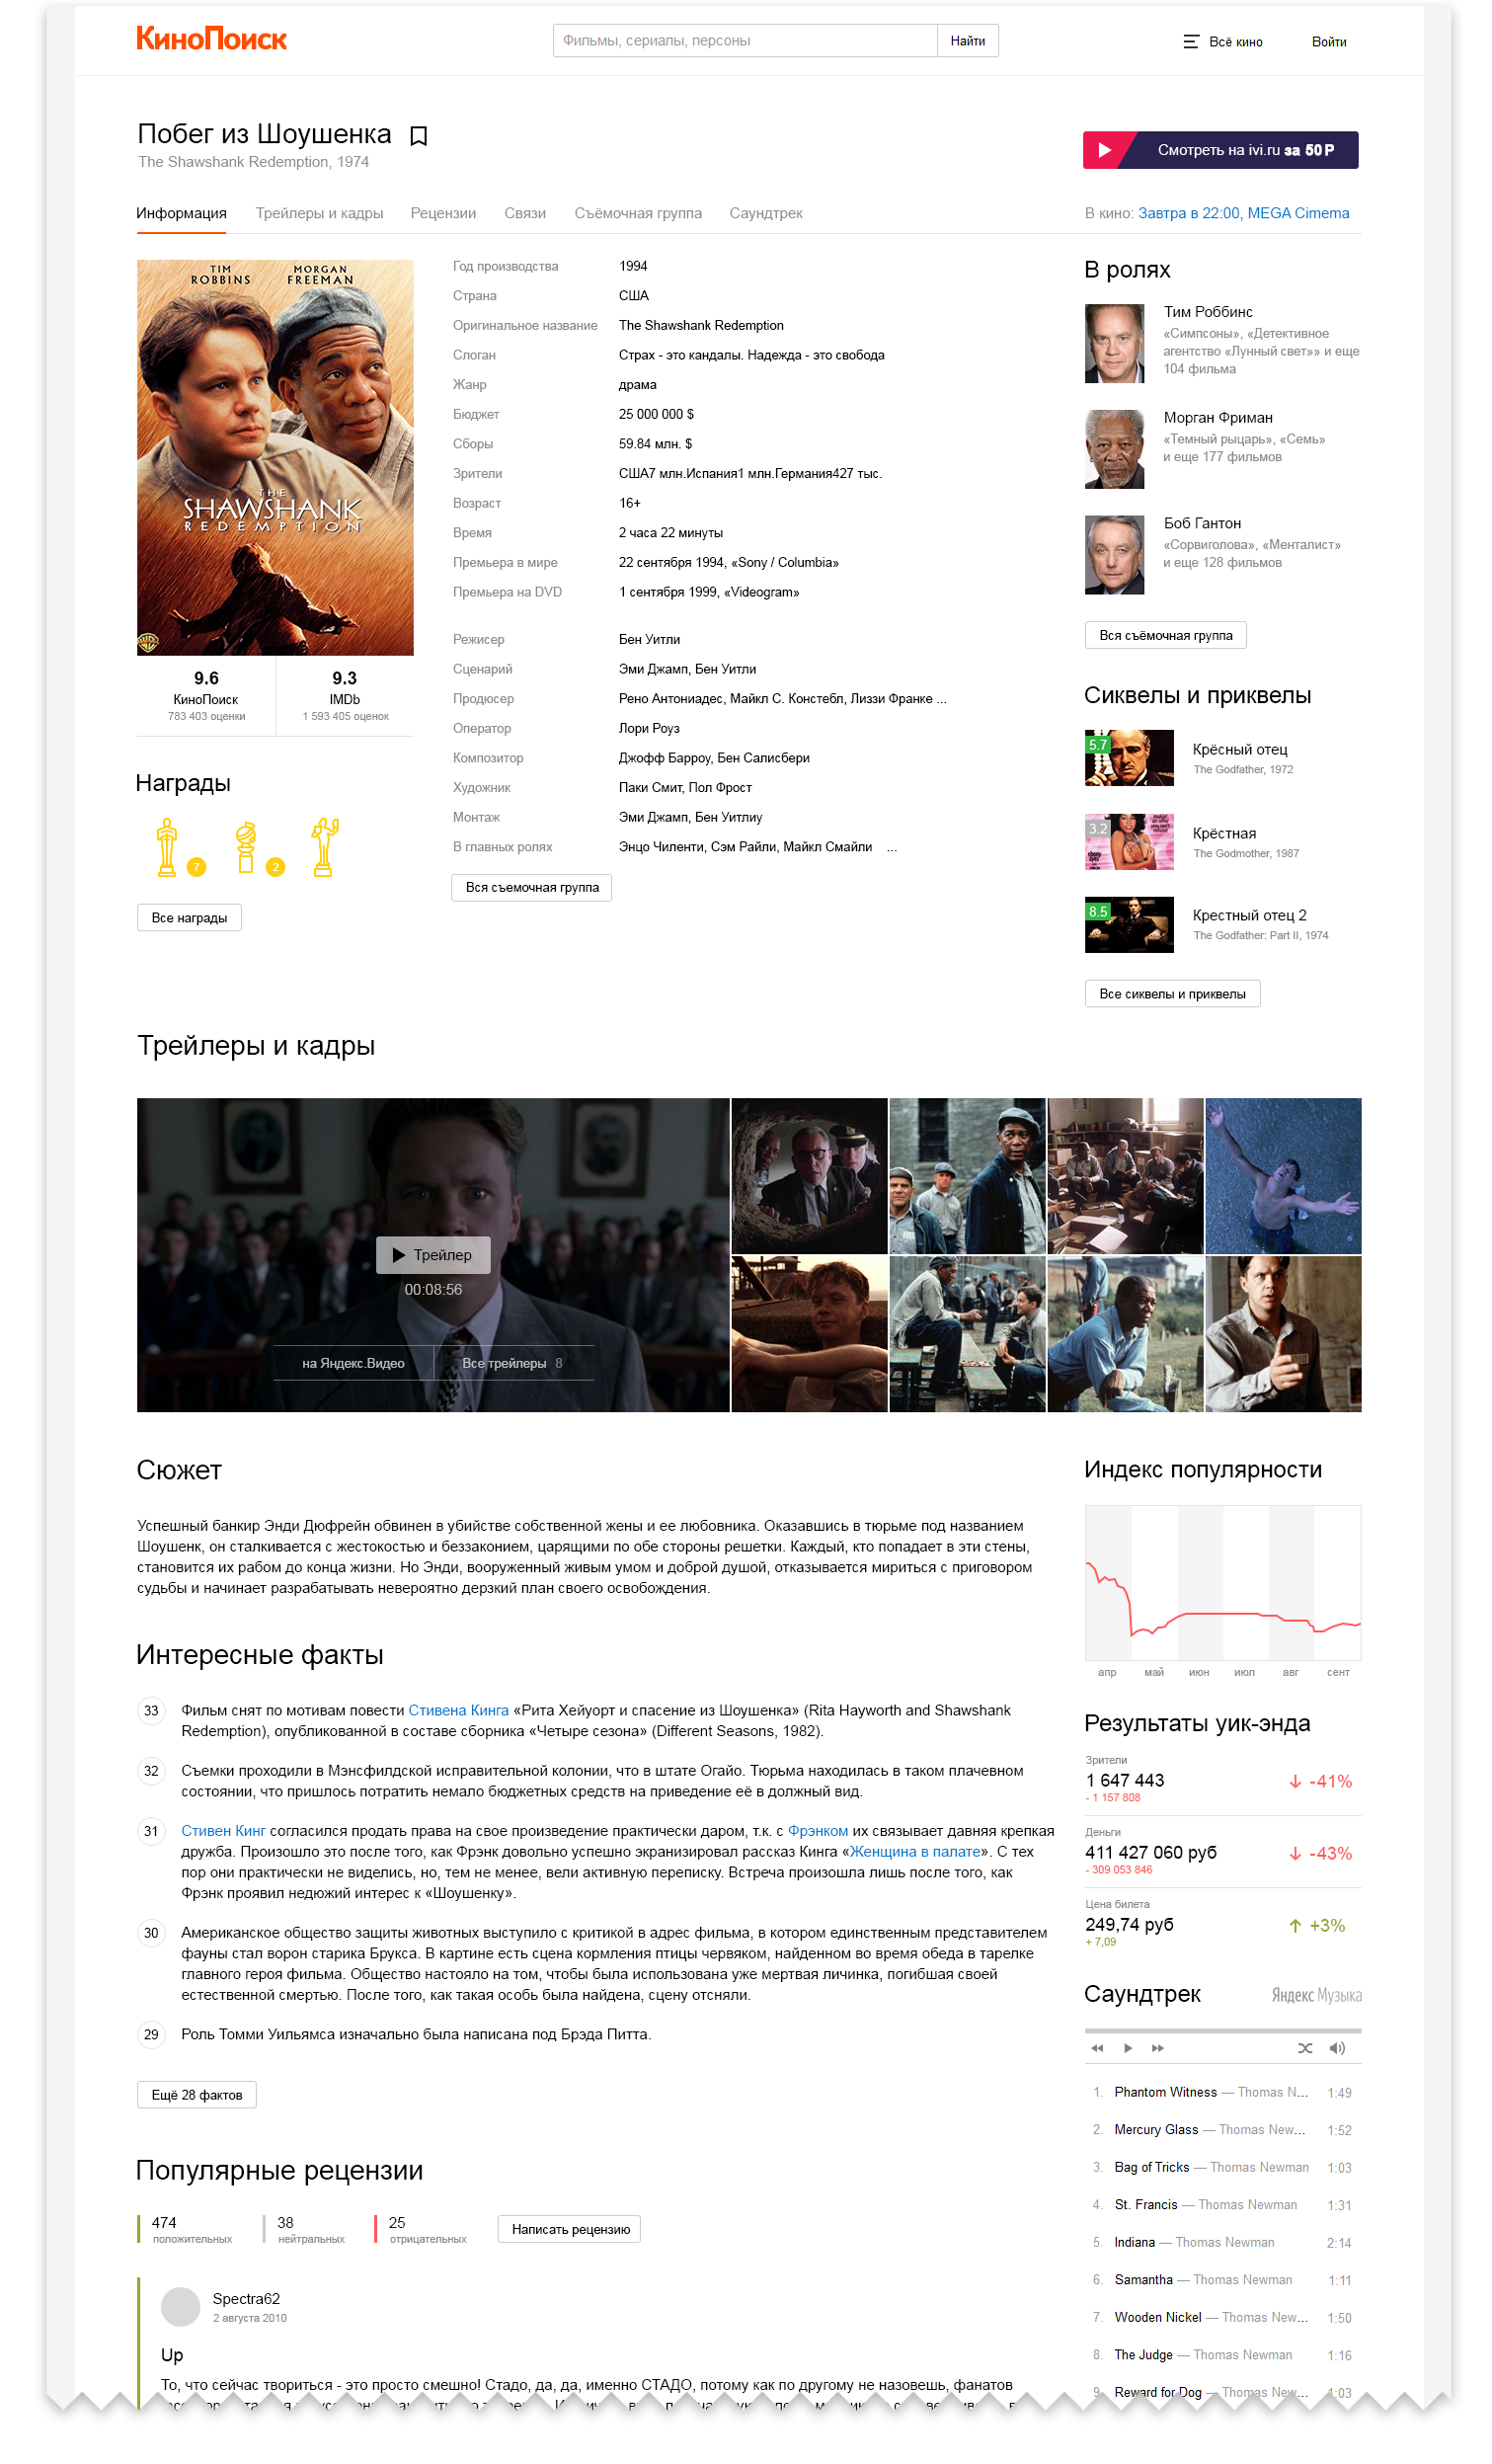
Task: Play track St. Francis
Action: tap(1223, 2205)
